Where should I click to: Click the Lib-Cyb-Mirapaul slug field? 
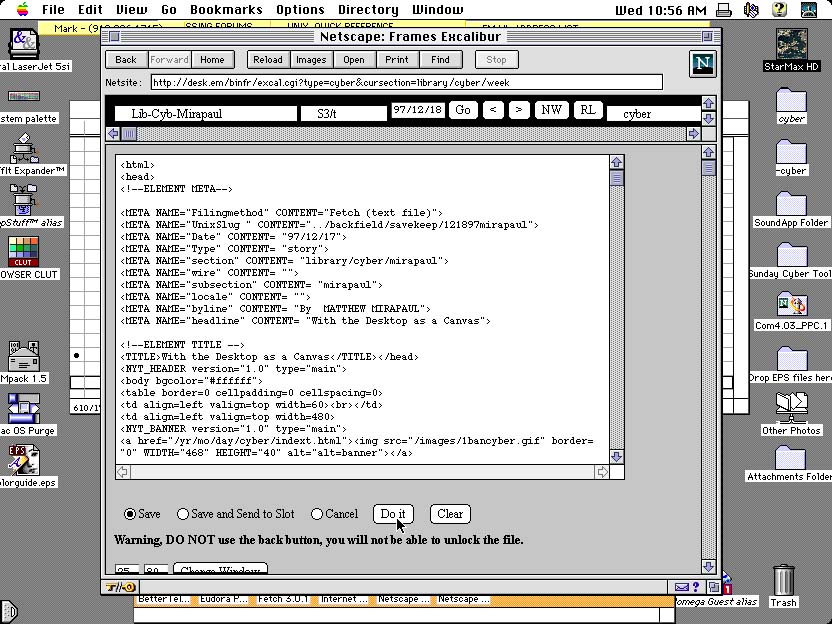pos(205,113)
